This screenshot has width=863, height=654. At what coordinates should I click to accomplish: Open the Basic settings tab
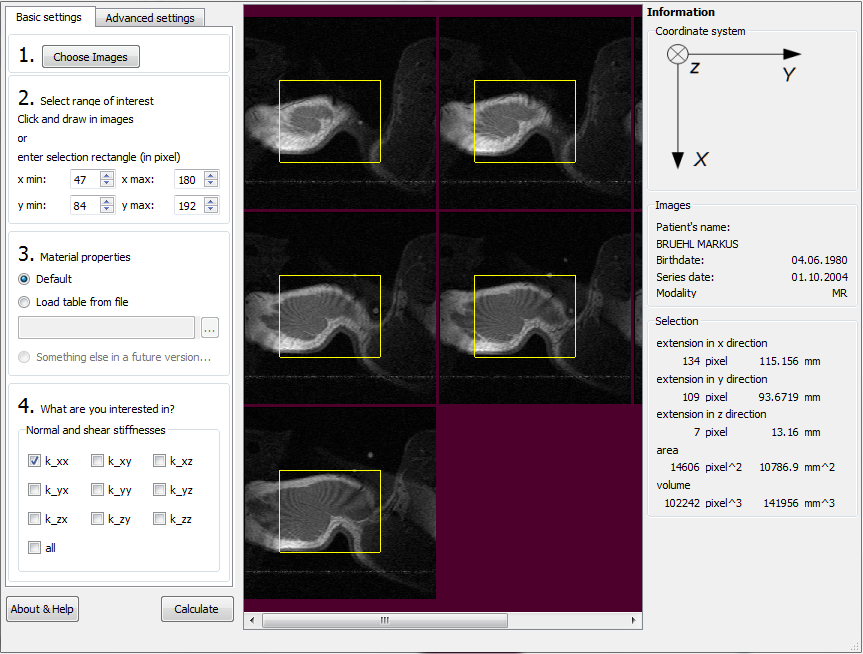[x=50, y=17]
